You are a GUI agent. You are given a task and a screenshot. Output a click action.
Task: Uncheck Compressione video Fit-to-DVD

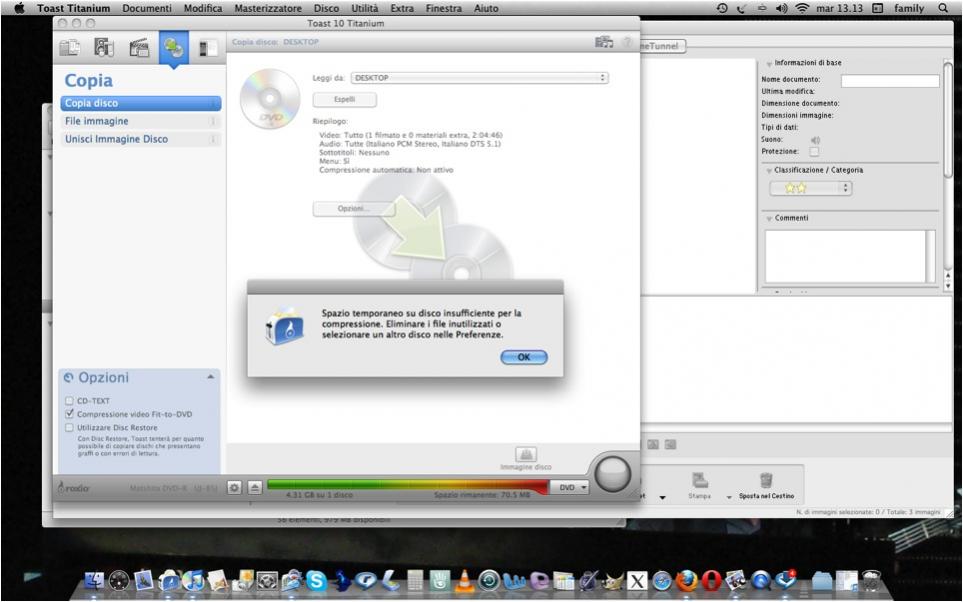click(69, 414)
